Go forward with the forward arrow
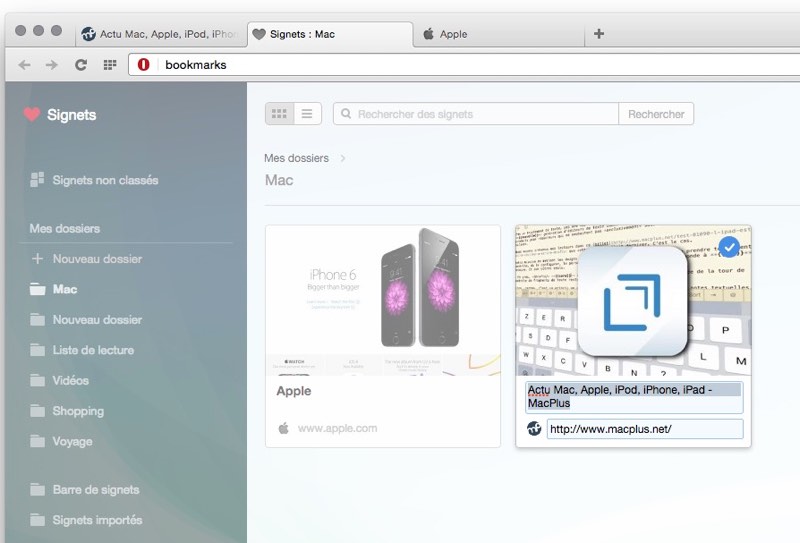Viewport: 800px width, 543px height. [52, 65]
